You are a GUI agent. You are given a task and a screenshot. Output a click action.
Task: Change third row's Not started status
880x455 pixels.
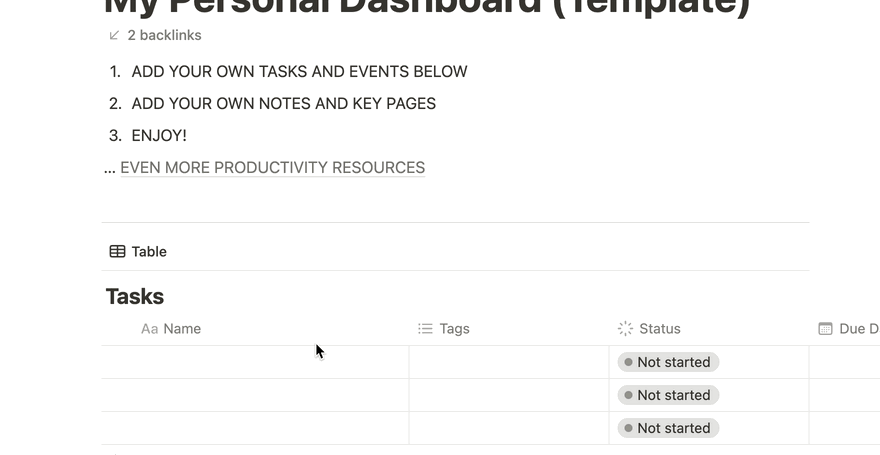pos(668,429)
